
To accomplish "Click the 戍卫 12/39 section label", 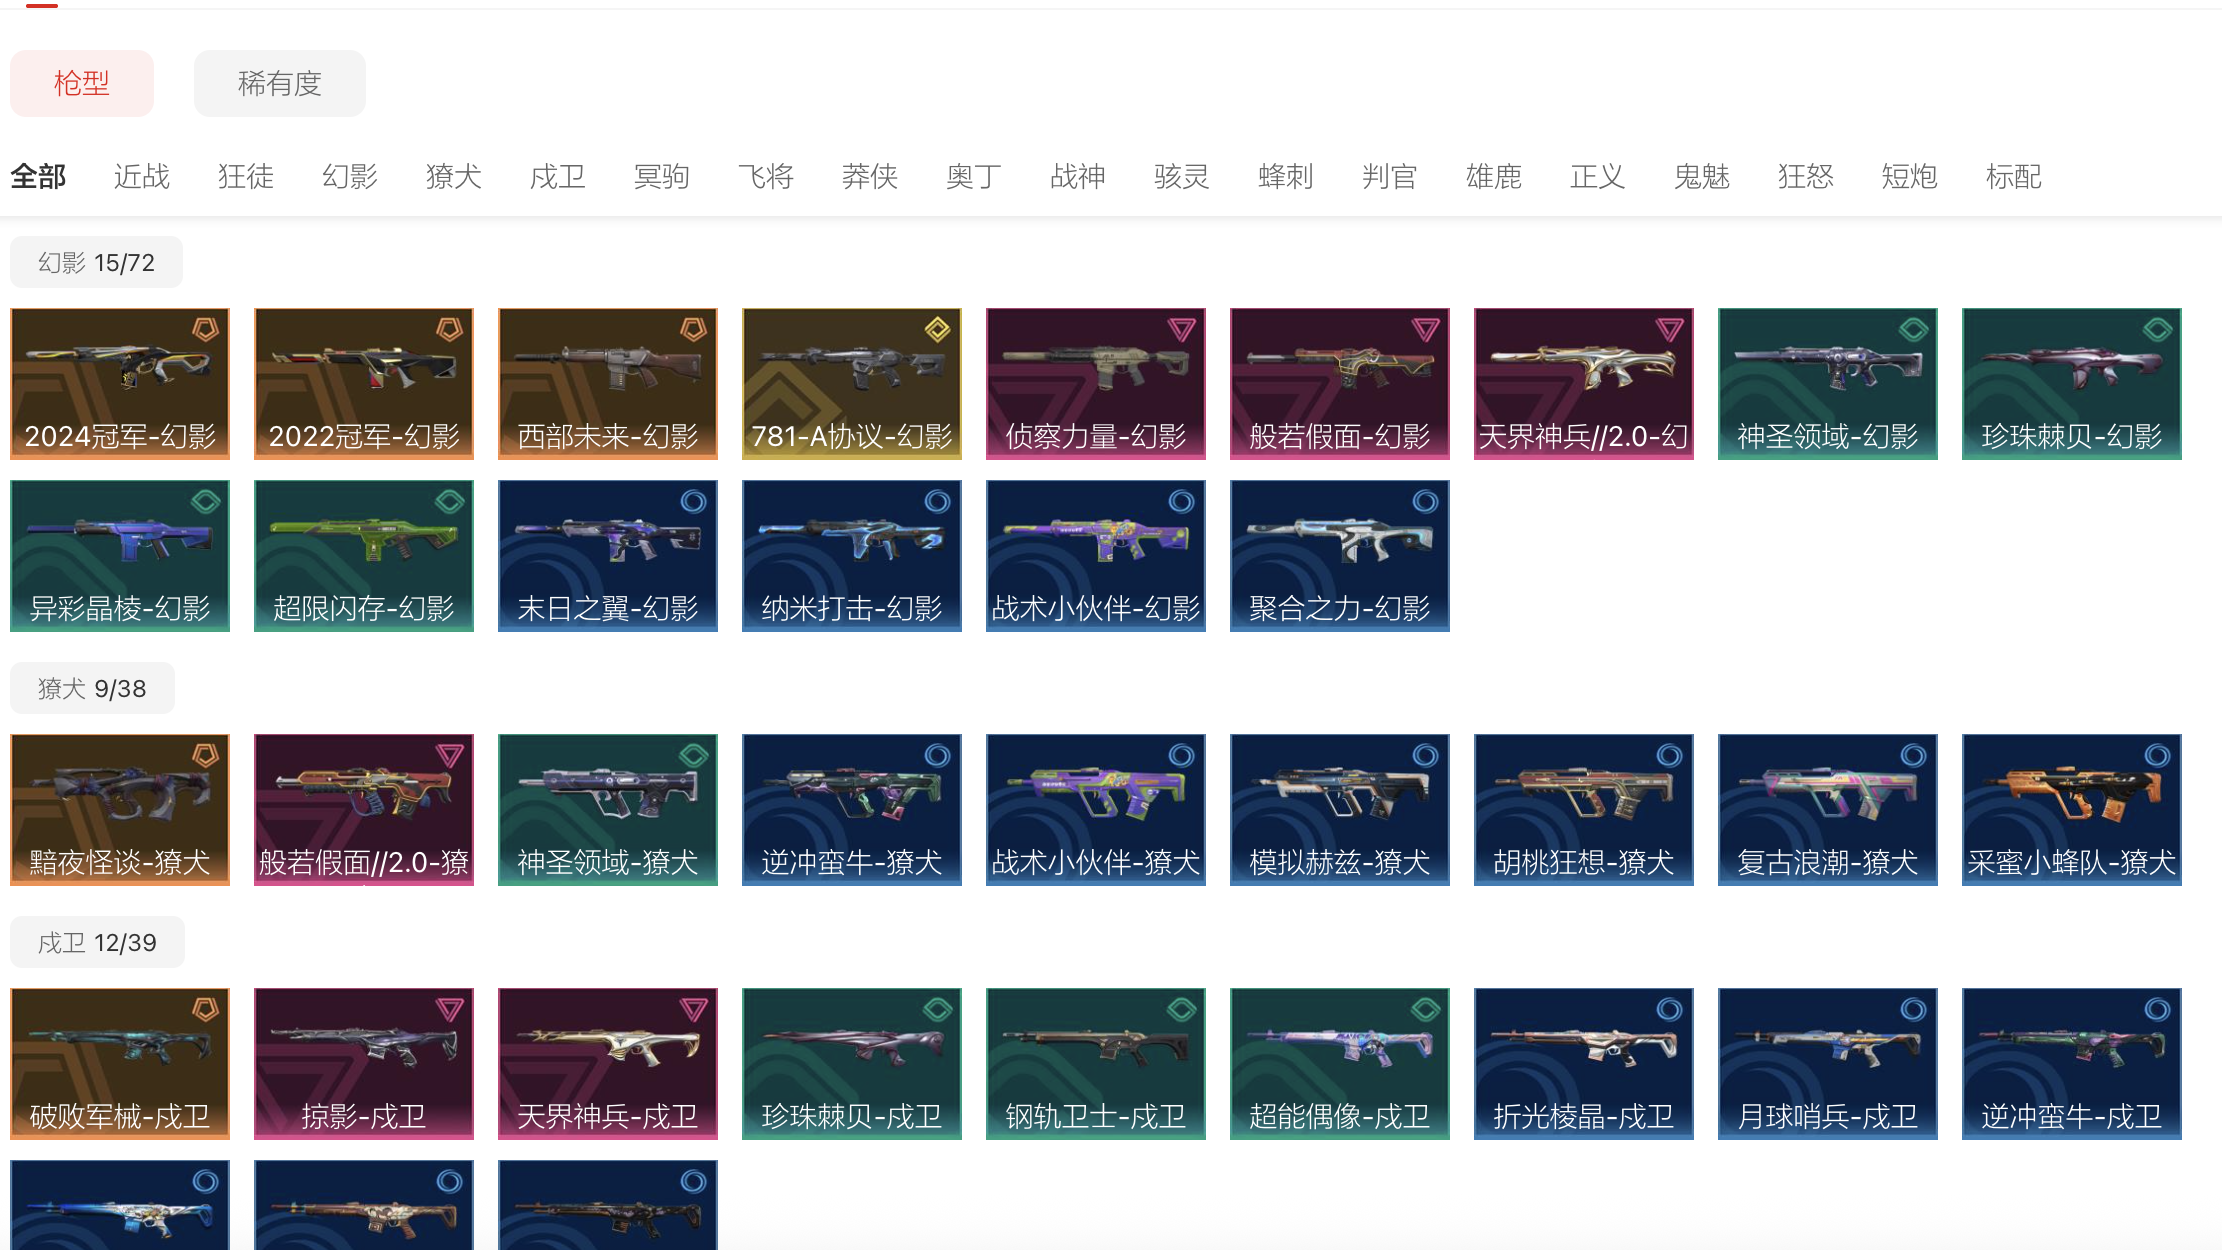I will [97, 942].
